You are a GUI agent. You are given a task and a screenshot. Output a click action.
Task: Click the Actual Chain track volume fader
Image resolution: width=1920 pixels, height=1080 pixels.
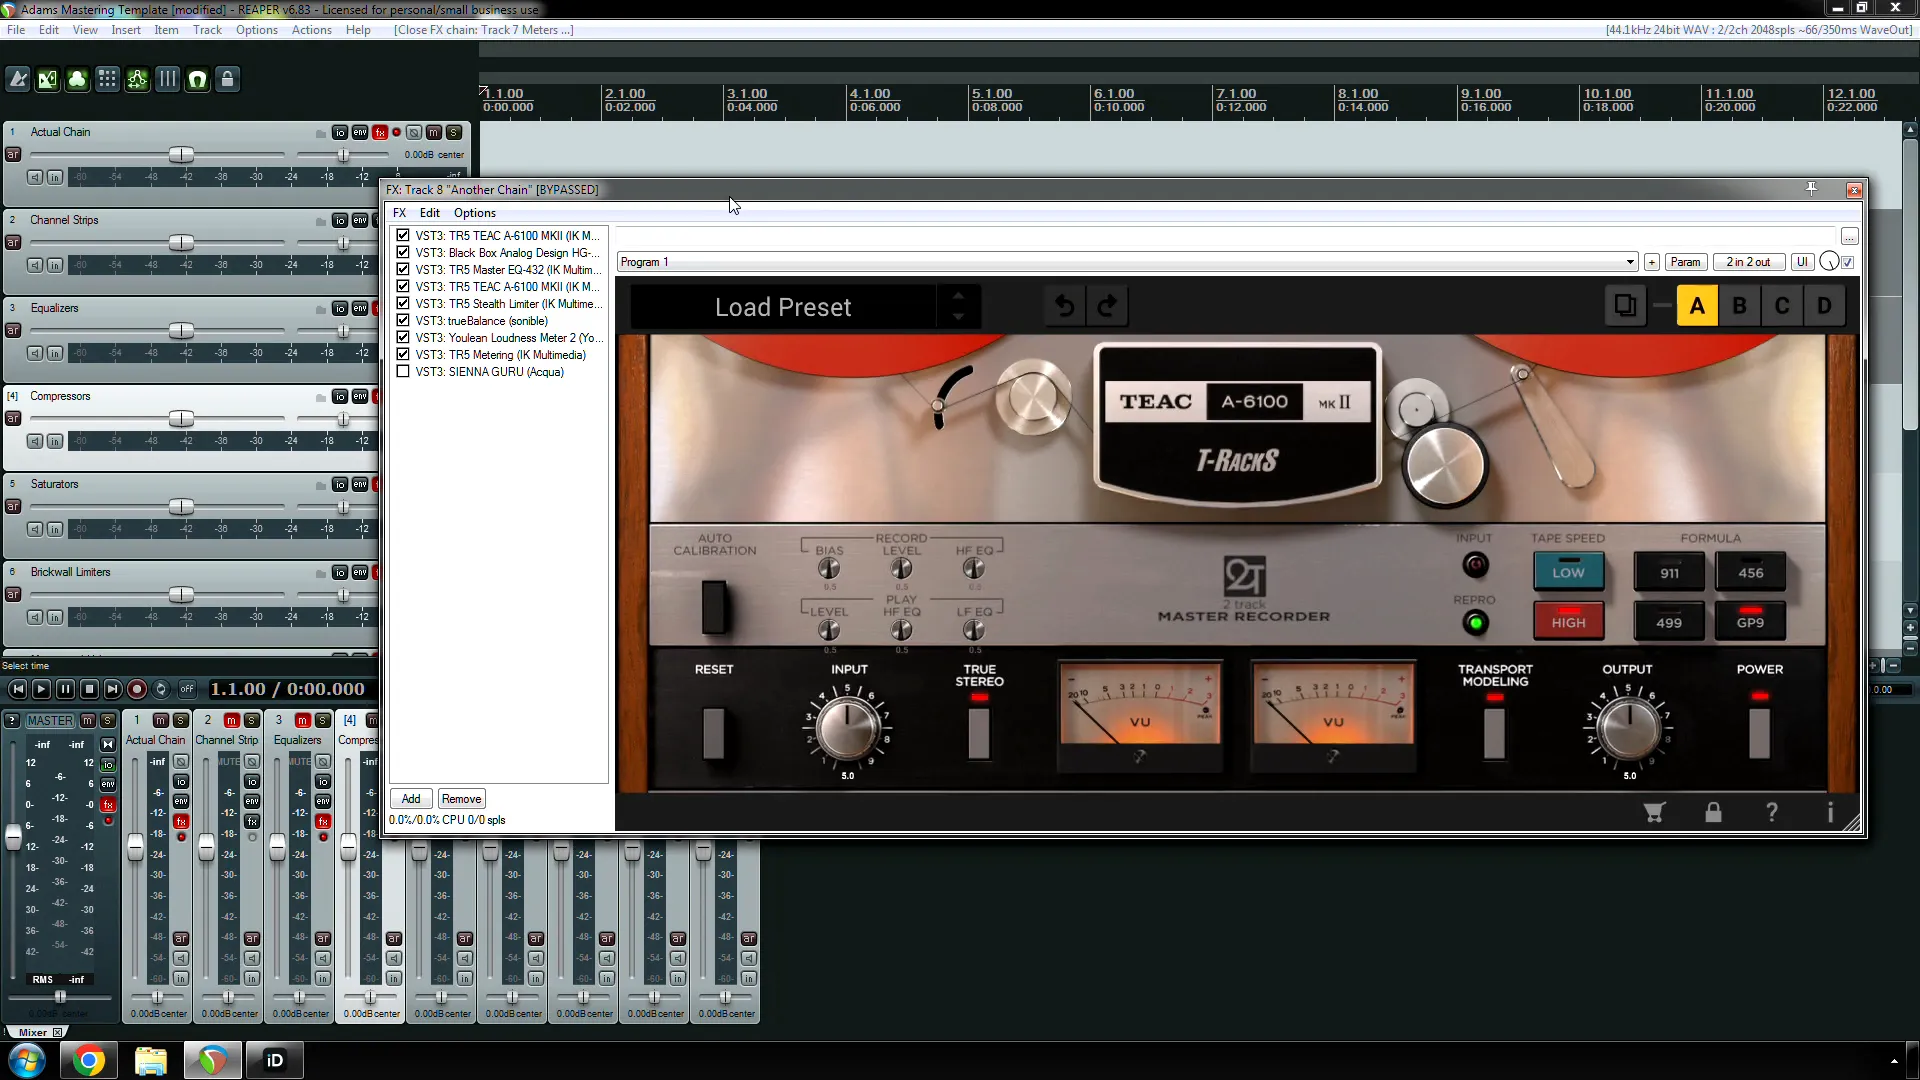181,155
